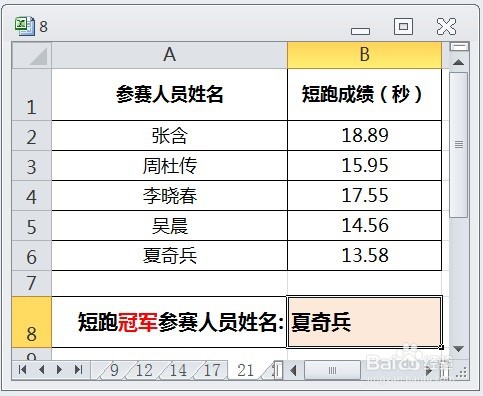
Task: Maximize the workbook window
Action: 403,26
